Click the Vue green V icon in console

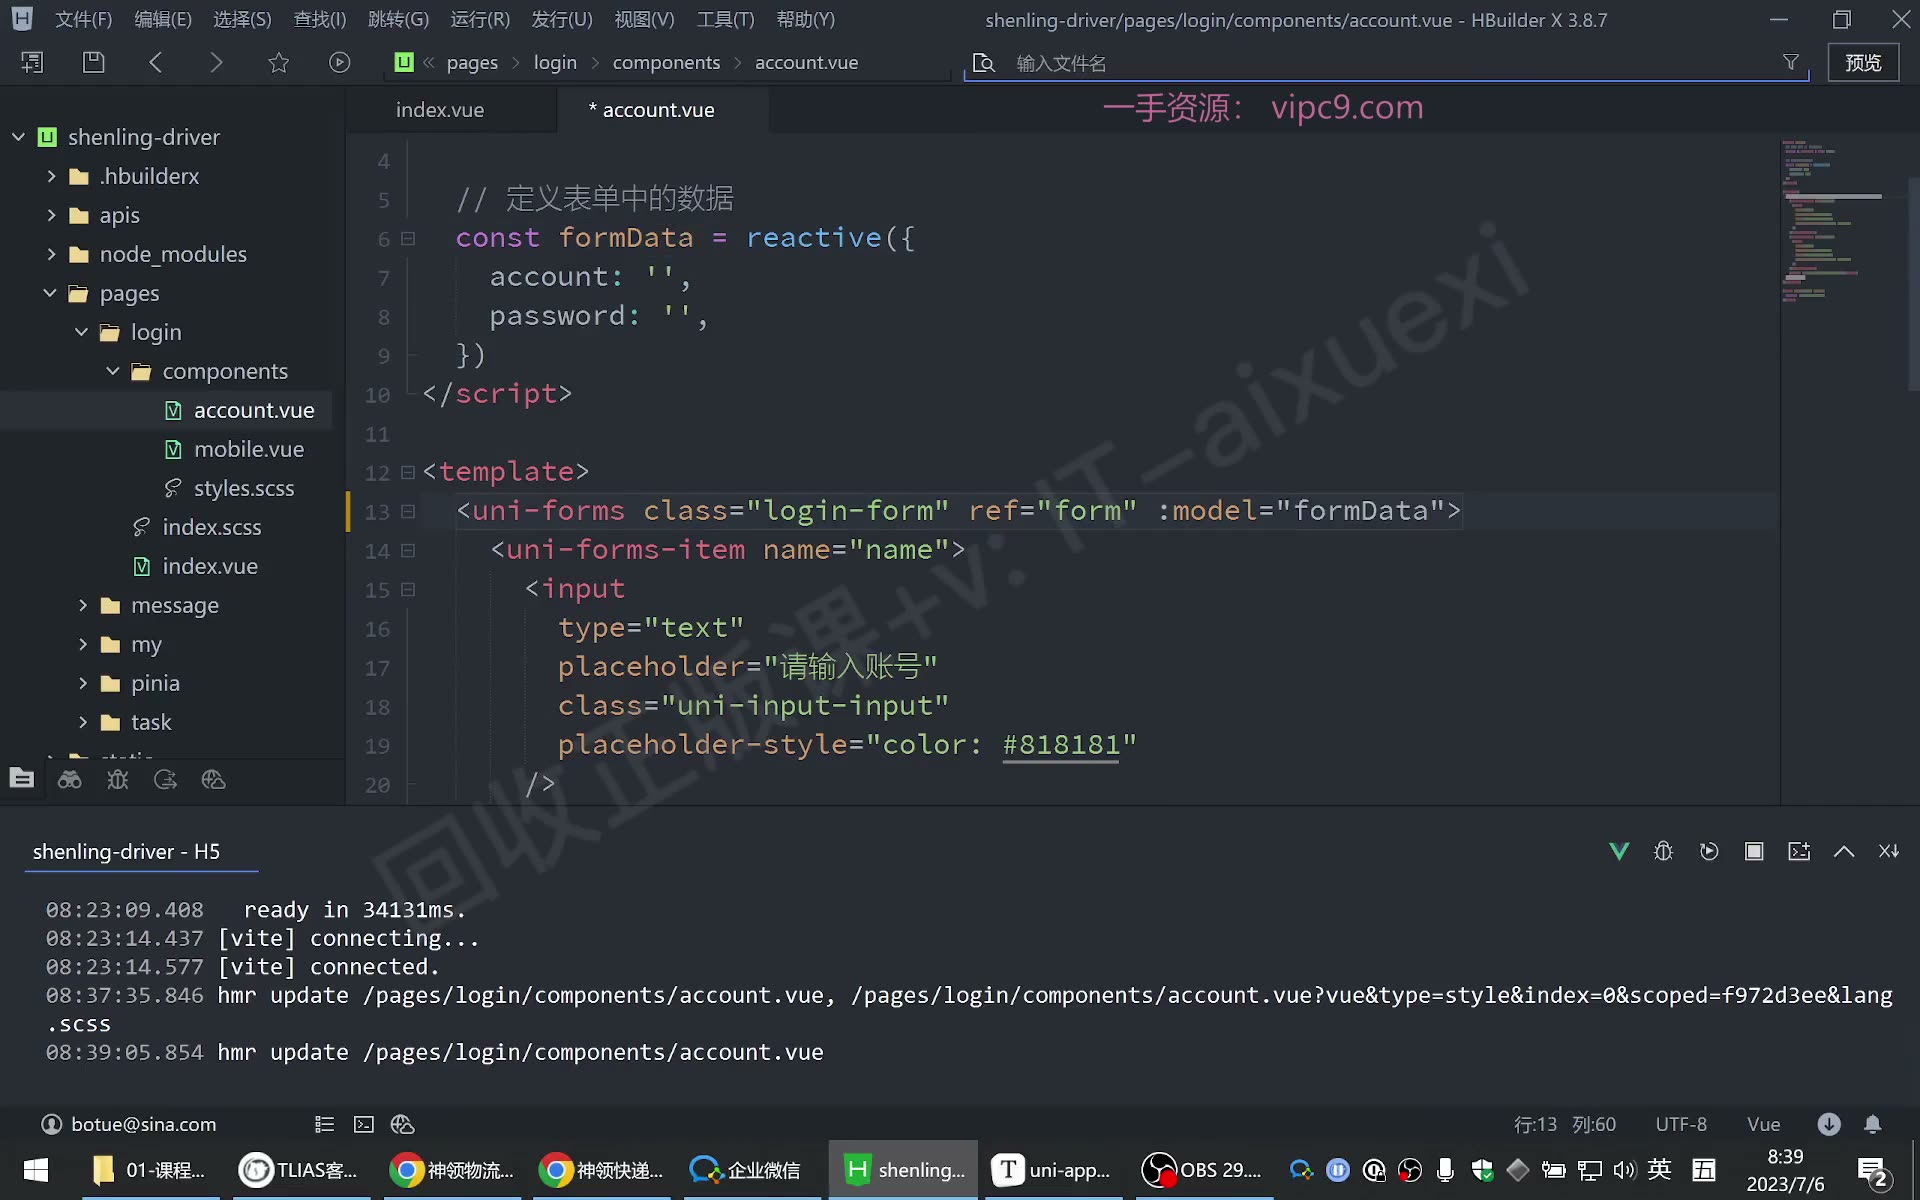point(1619,851)
